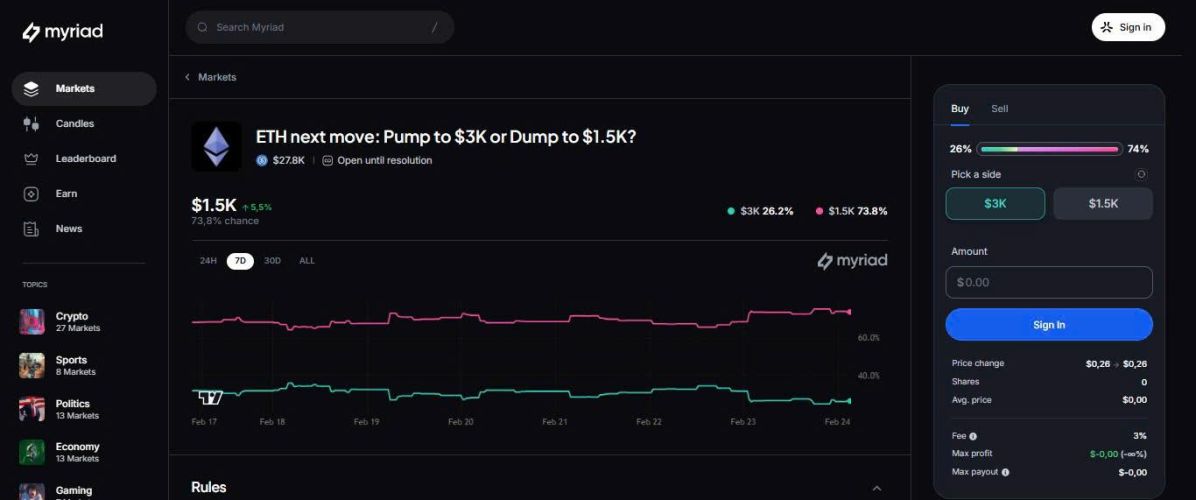This screenshot has height=500, width=1196.
Task: Pick the $1.5K side
Action: click(x=1103, y=203)
